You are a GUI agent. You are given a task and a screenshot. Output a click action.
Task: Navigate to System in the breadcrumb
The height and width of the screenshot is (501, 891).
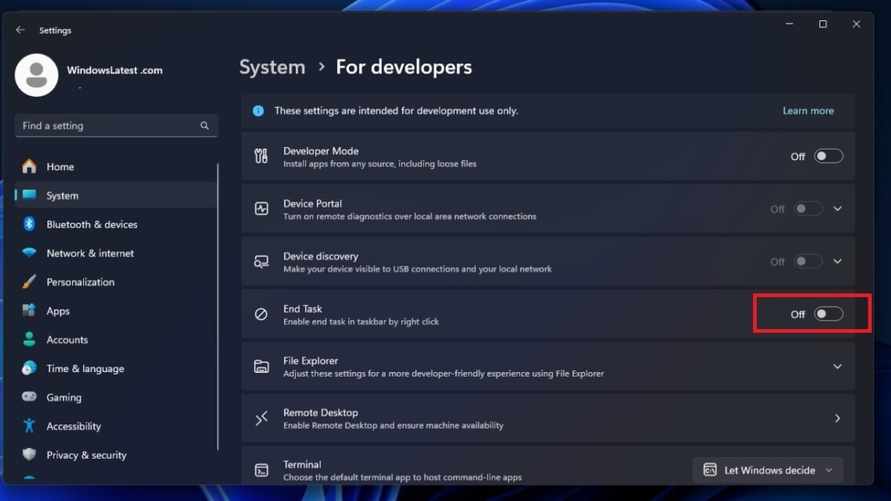pyautogui.click(x=272, y=67)
